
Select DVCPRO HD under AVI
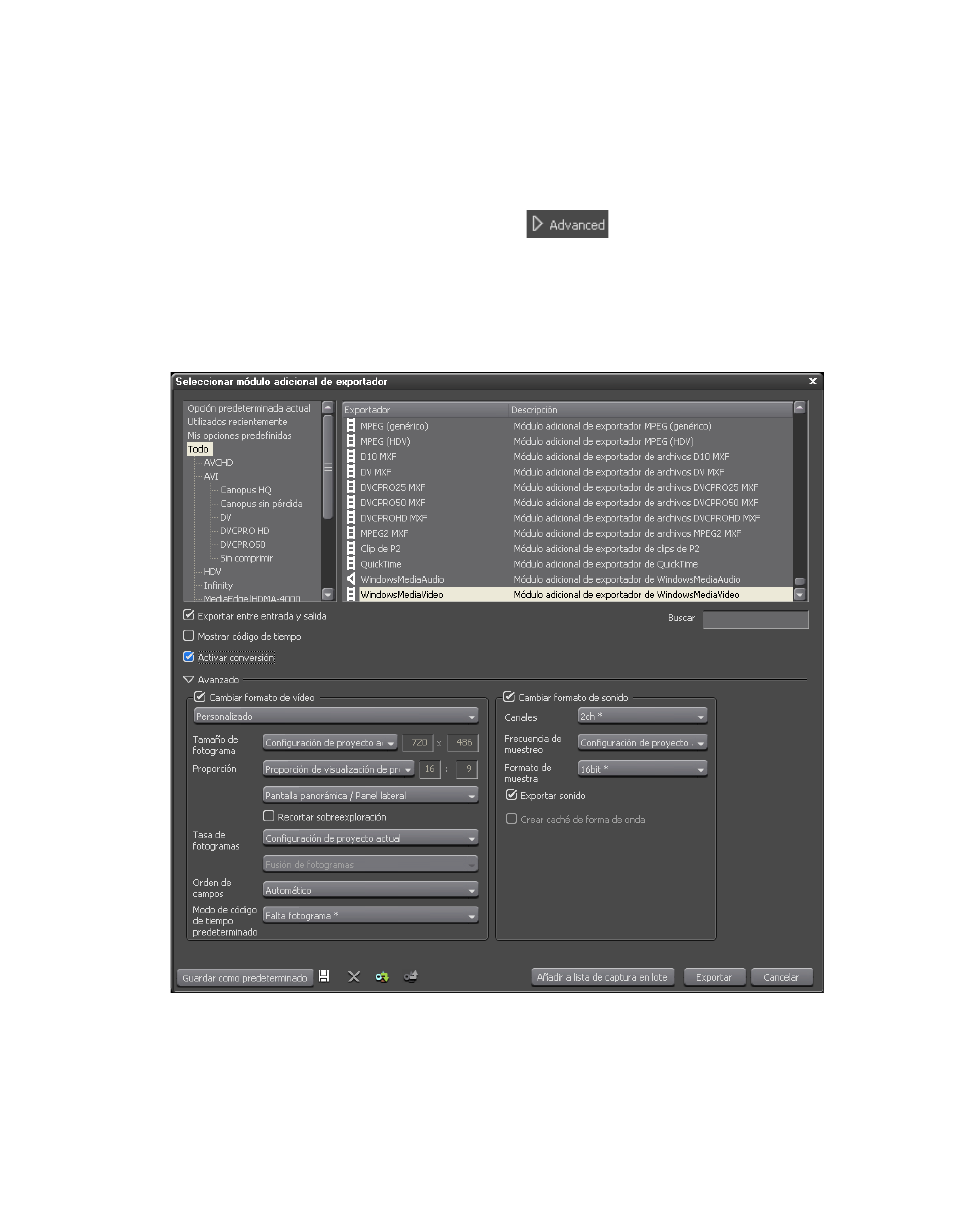point(244,531)
